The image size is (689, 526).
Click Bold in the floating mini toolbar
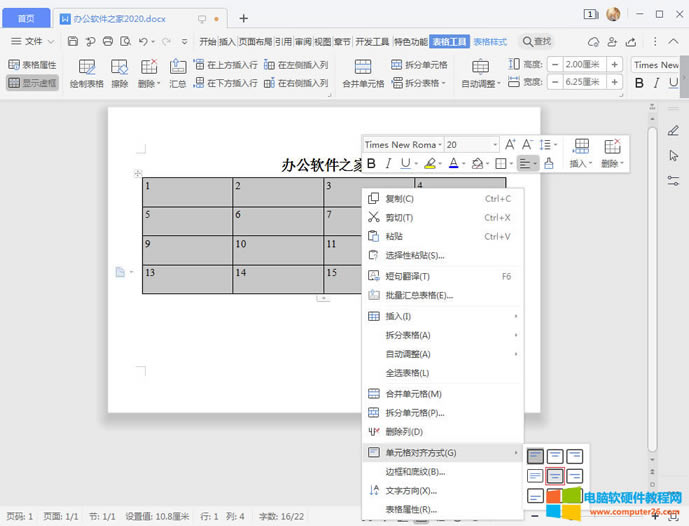point(372,164)
